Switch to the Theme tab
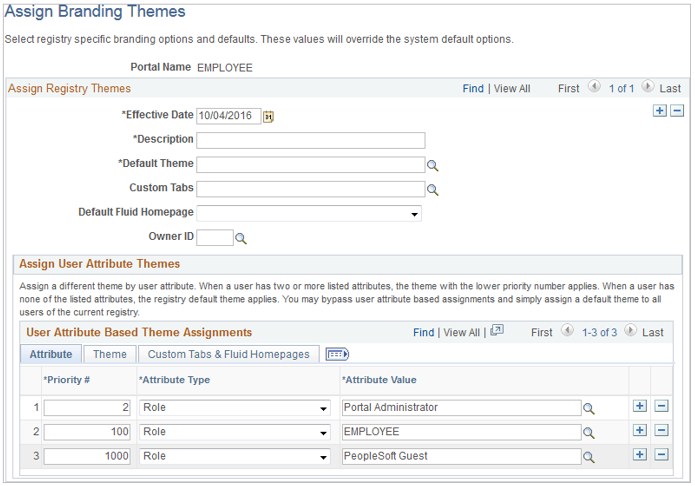This screenshot has width=695, height=486. tap(110, 354)
